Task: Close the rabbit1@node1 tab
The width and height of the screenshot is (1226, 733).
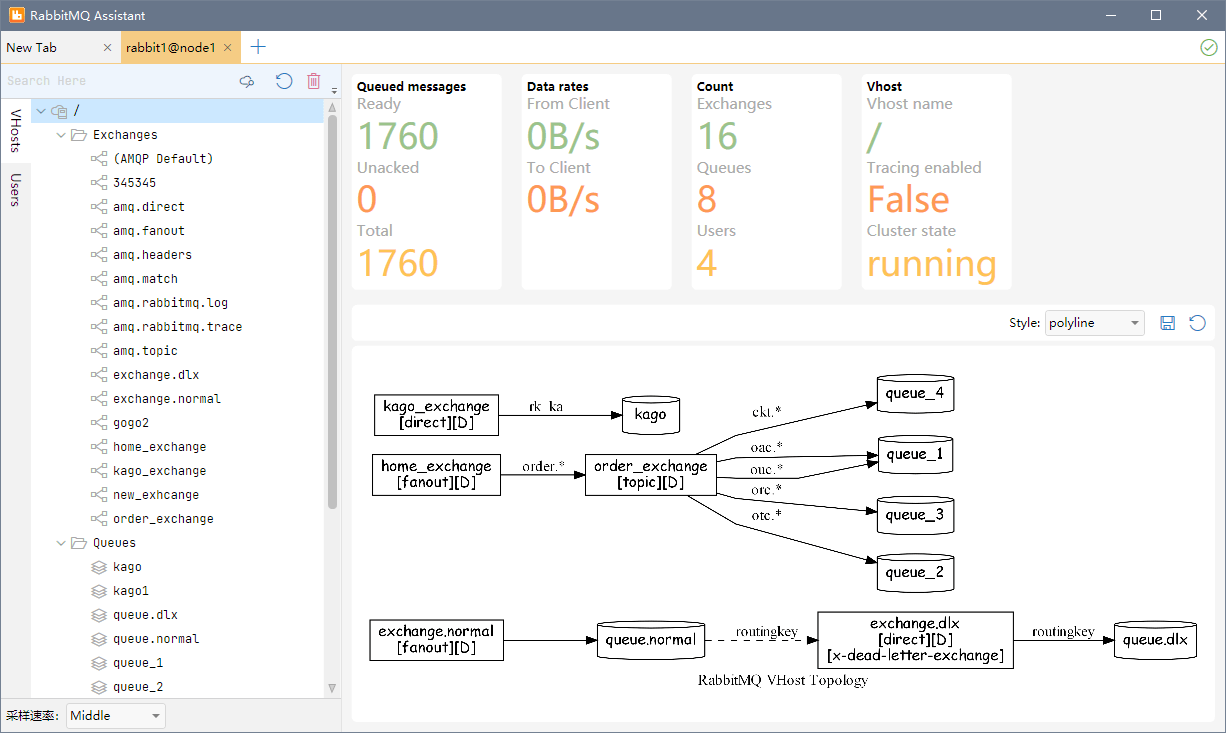Action: pyautogui.click(x=228, y=47)
